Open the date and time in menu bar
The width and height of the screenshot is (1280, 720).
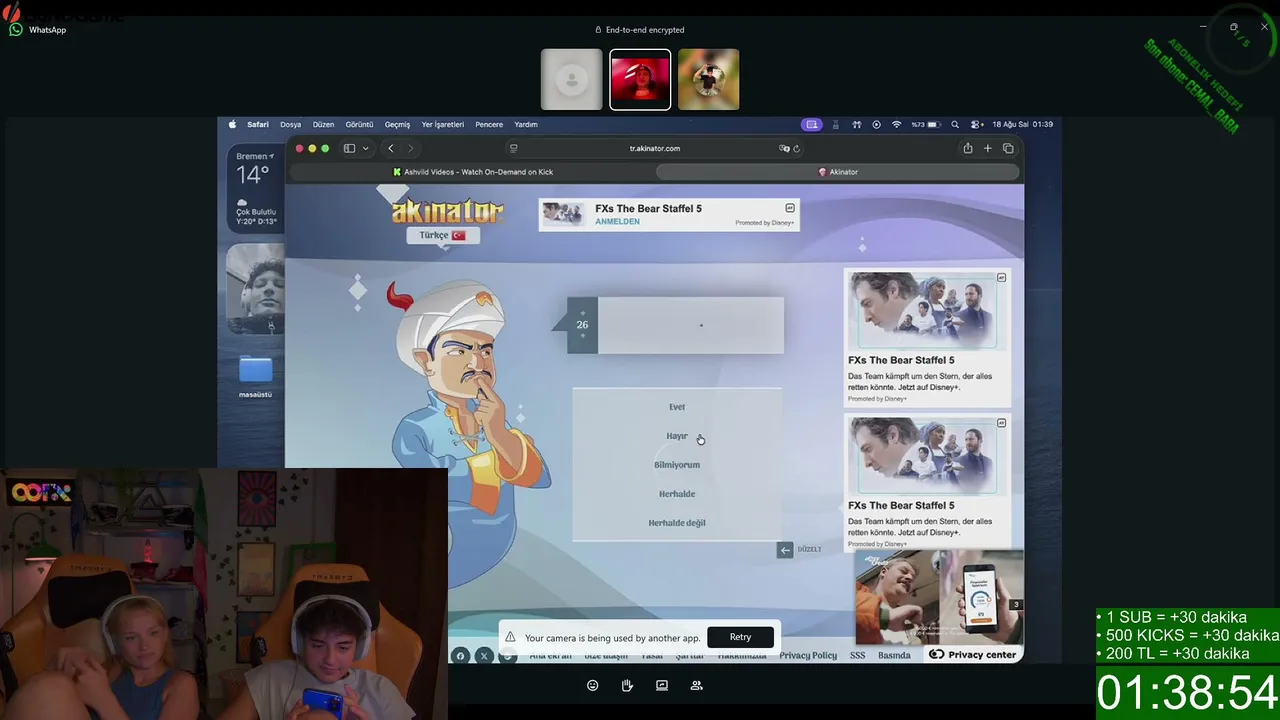[x=1023, y=125]
